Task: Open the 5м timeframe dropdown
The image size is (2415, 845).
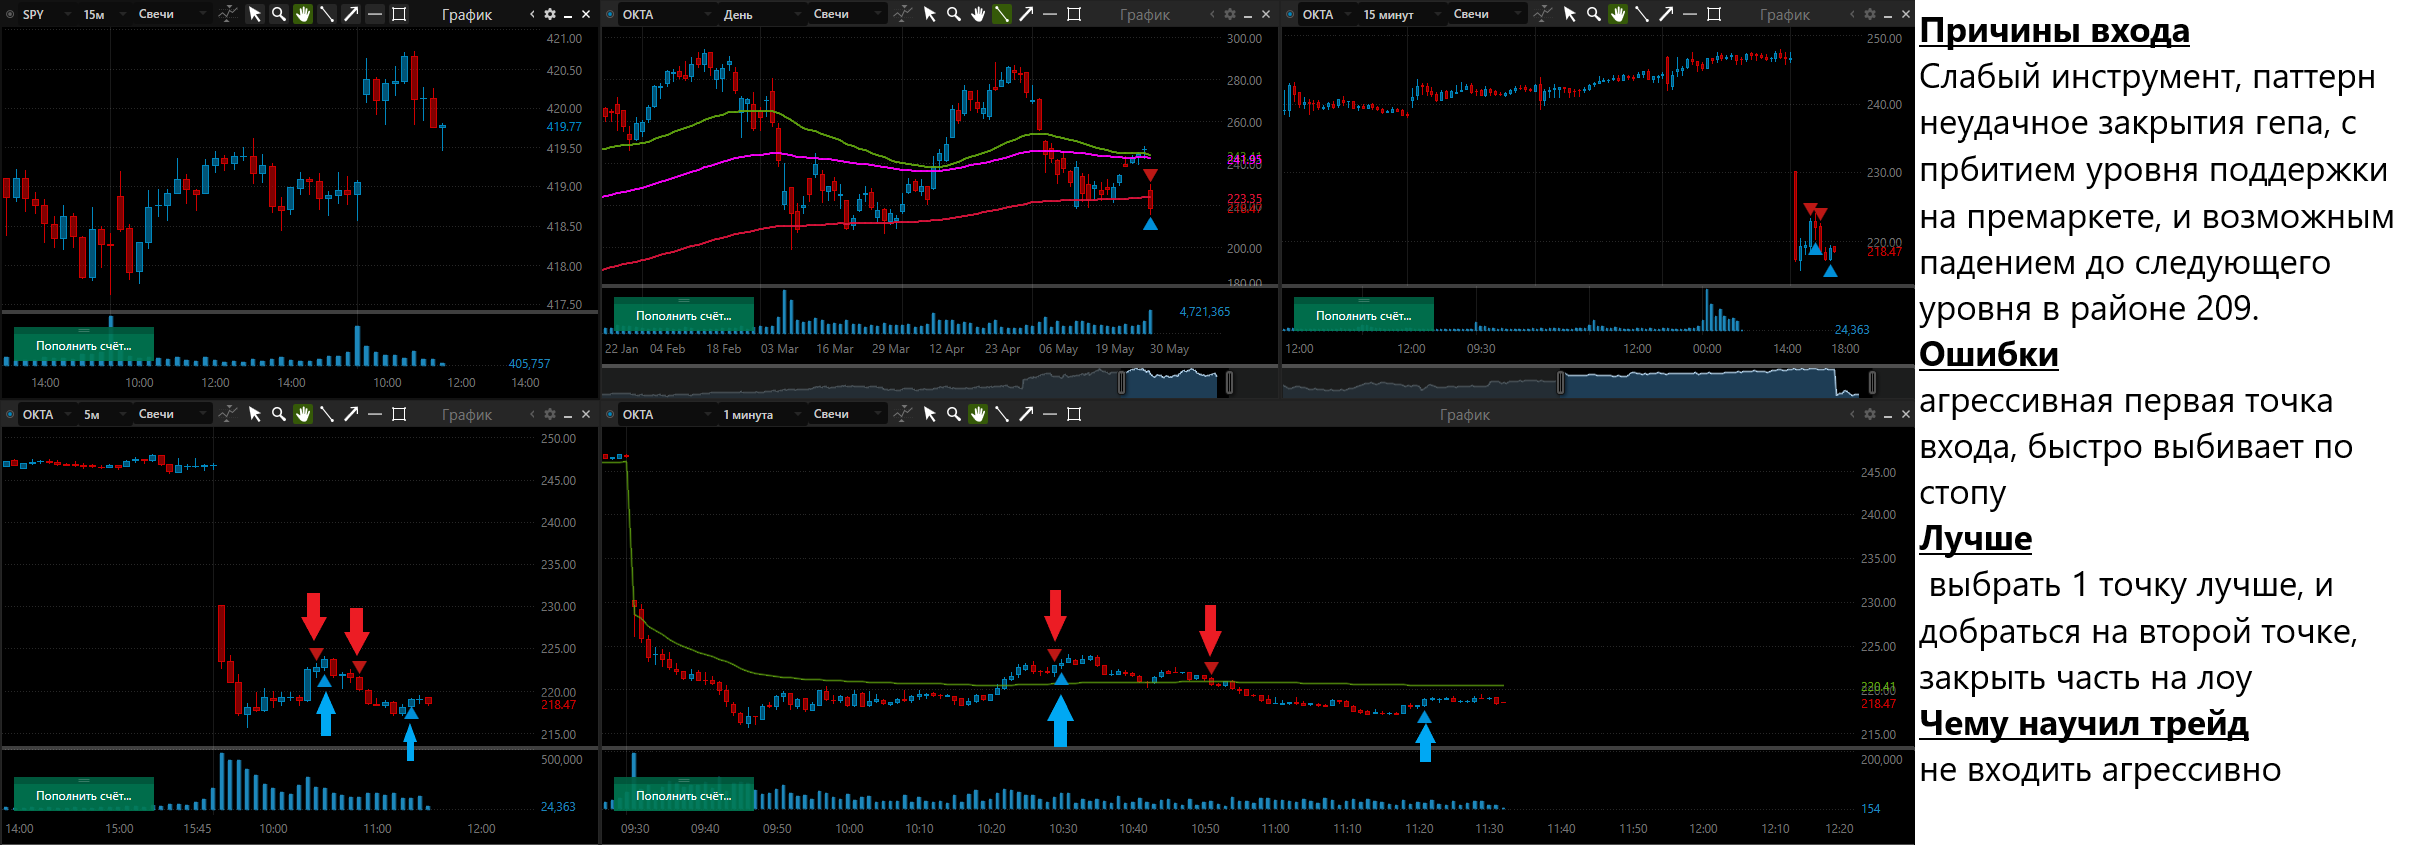Action: [x=103, y=414]
